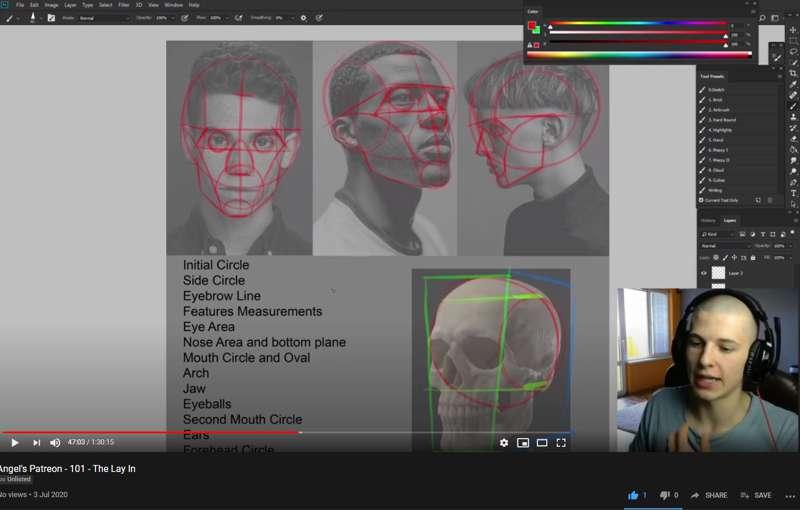Select the Lasso tool
The width and height of the screenshot is (800, 510).
click(793, 52)
